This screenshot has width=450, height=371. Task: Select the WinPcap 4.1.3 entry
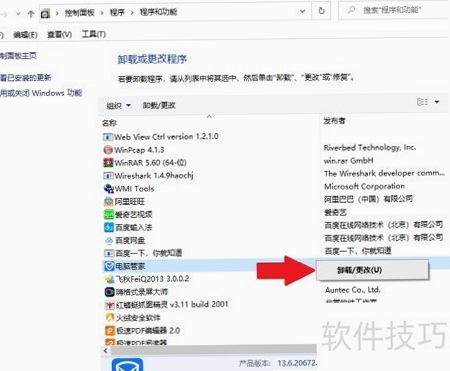pyautogui.click(x=139, y=150)
